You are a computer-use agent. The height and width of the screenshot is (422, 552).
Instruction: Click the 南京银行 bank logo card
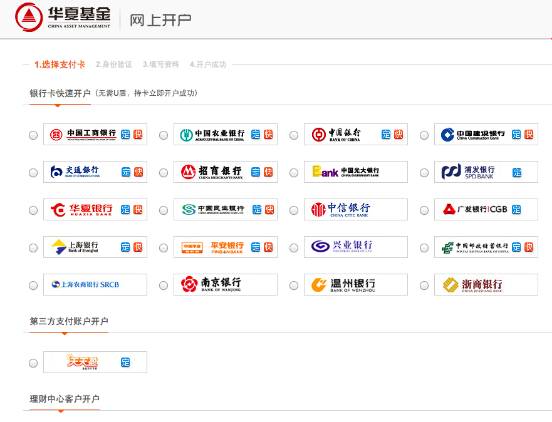pos(225,284)
